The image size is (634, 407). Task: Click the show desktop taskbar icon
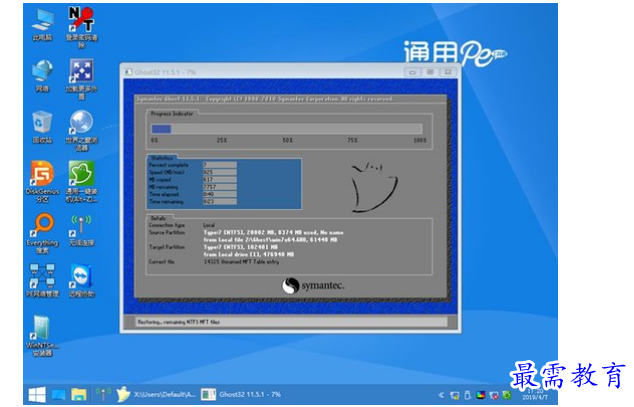(x=59, y=394)
